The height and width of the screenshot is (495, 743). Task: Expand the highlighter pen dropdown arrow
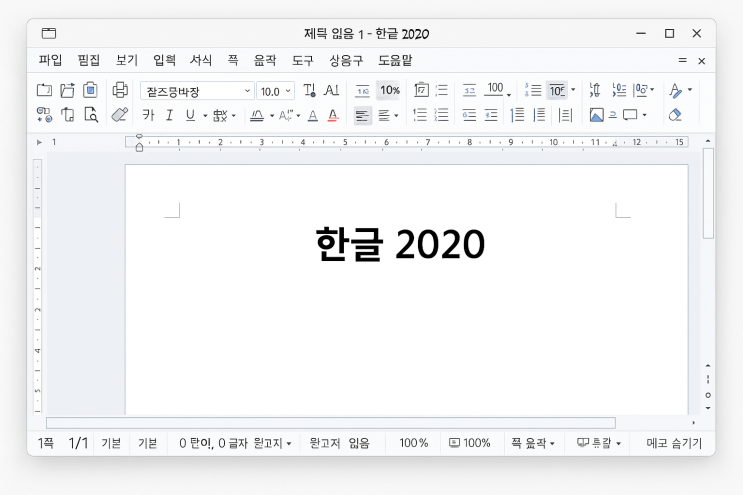click(x=690, y=90)
